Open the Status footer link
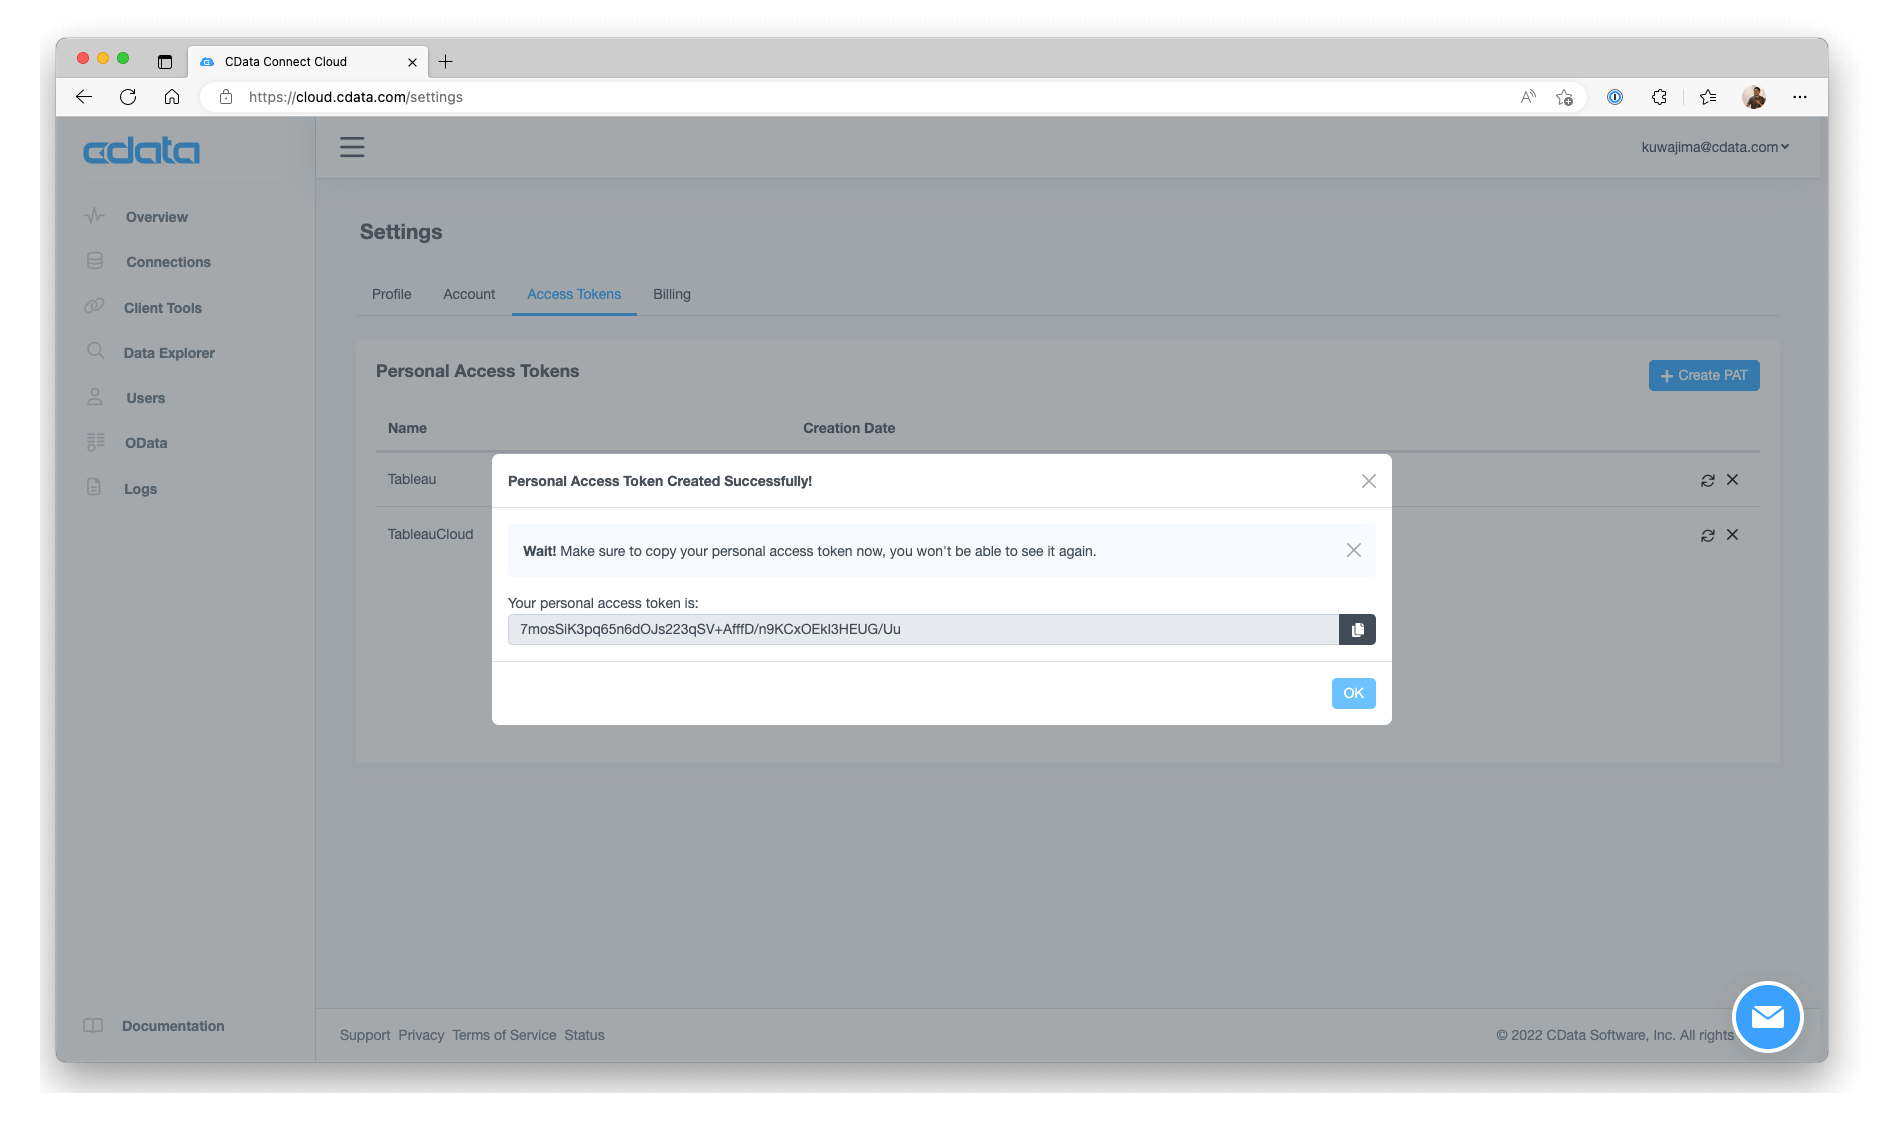This screenshot has height=1136, width=1884. click(x=584, y=1035)
